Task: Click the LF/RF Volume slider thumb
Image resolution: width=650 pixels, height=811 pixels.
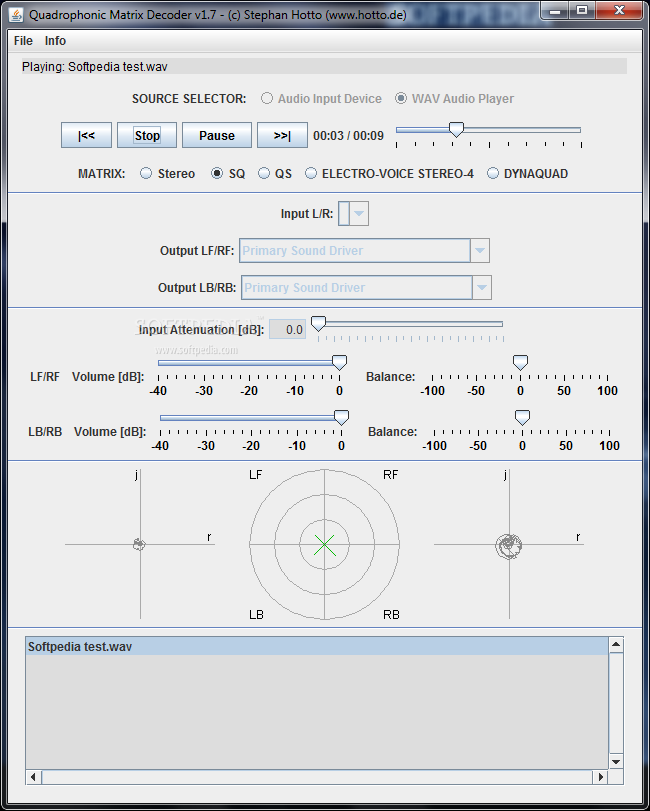Action: tap(339, 363)
